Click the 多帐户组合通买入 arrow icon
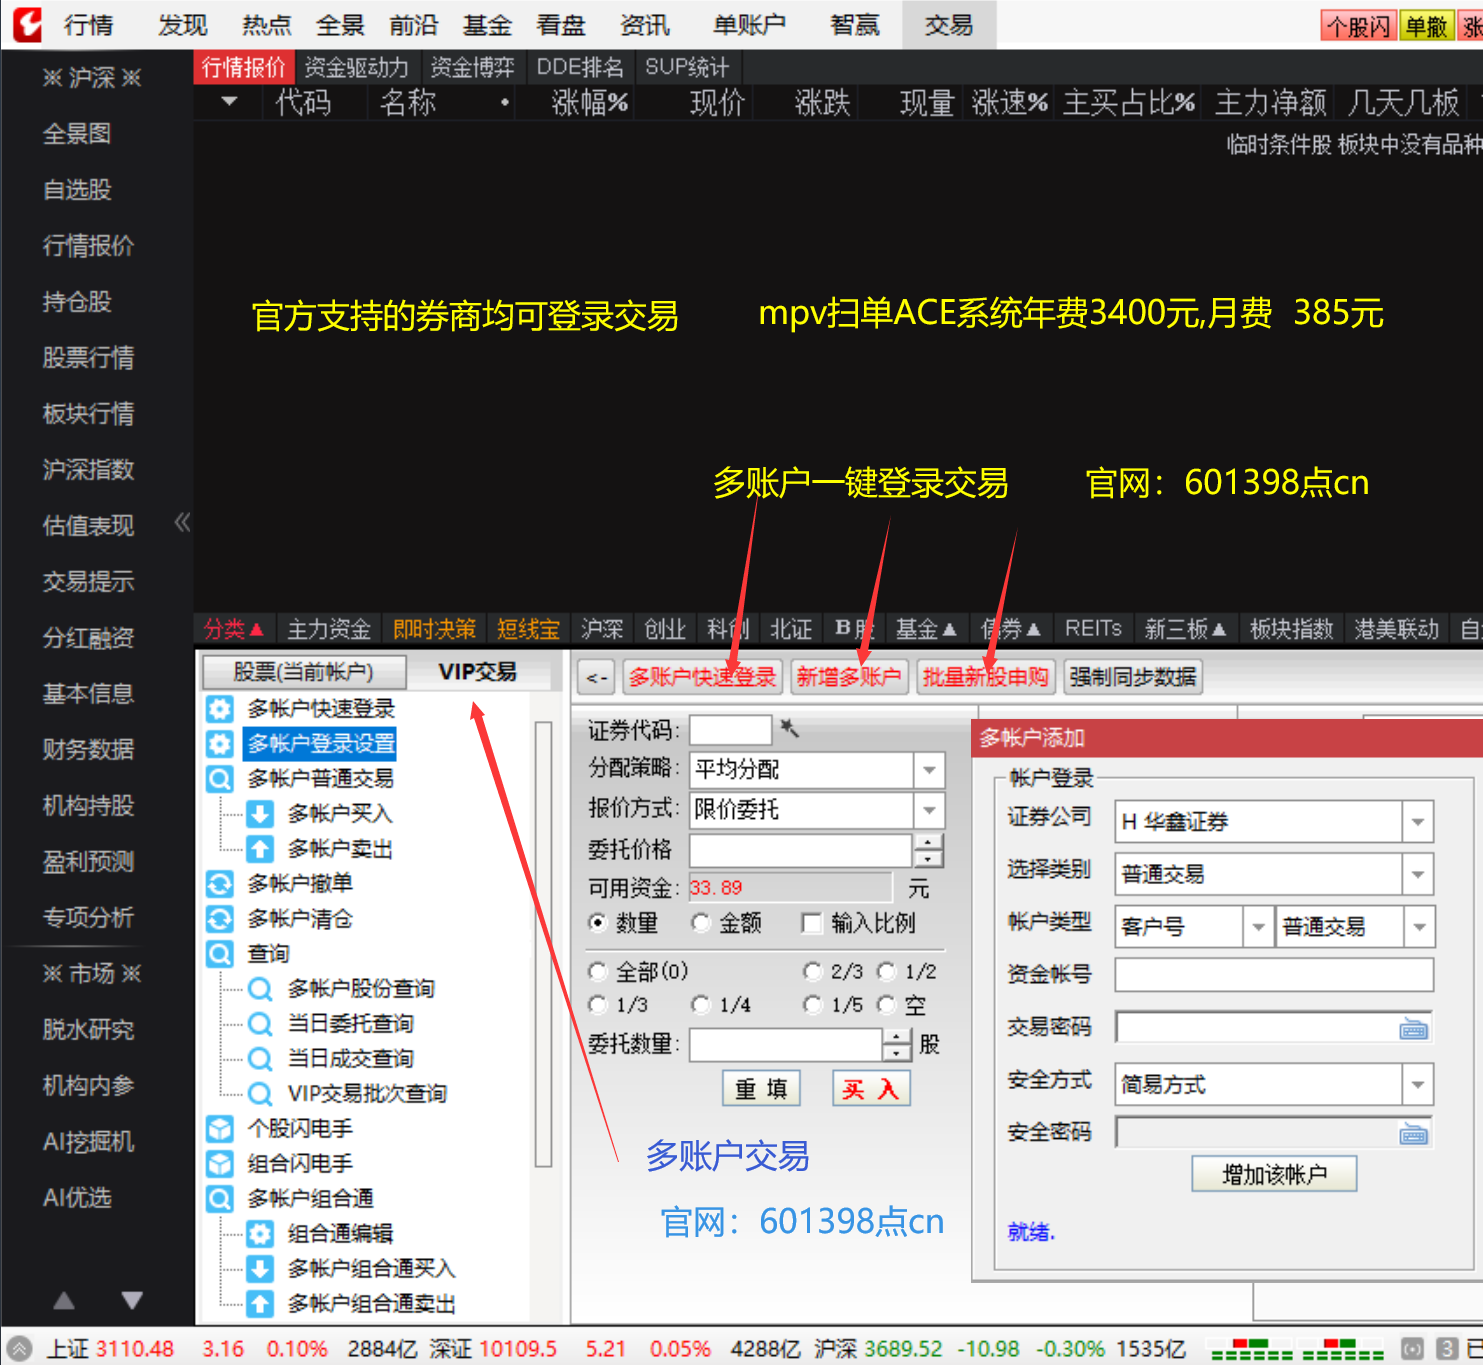Image resolution: width=1483 pixels, height=1365 pixels. pos(260,1269)
